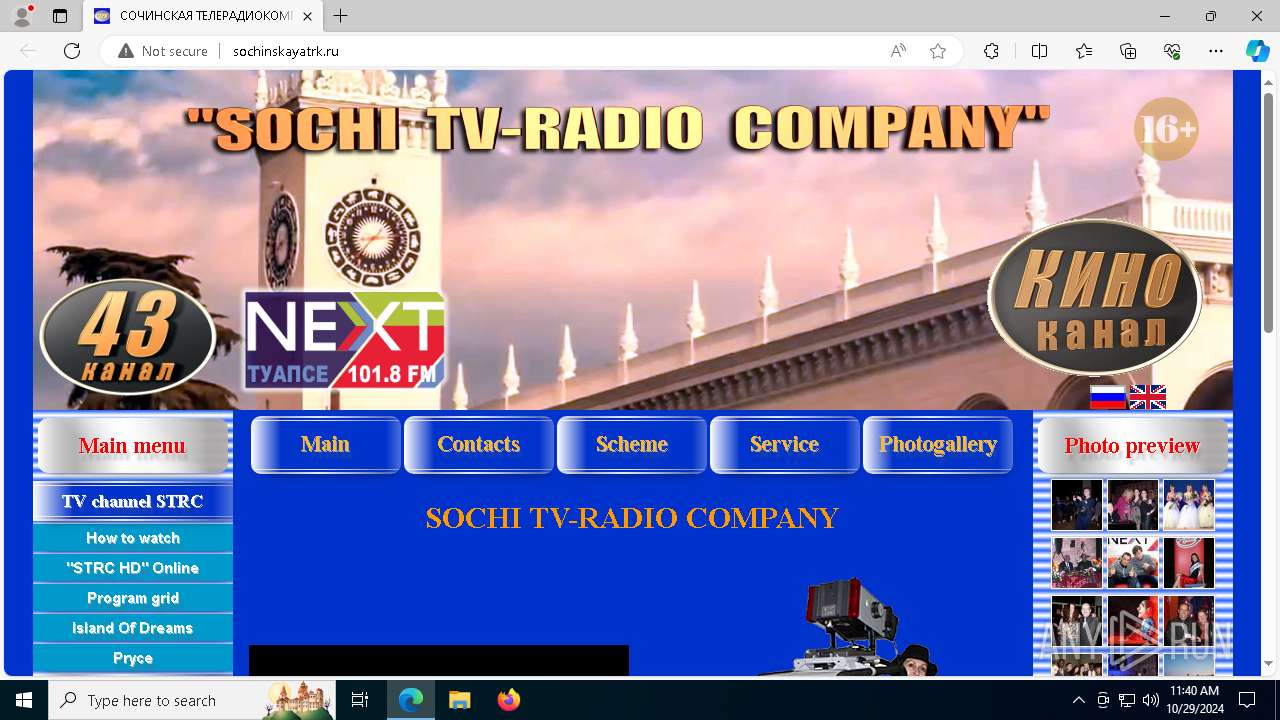Viewport: 1280px width, 720px height.
Task: Open first photo thumbnail in second row
Action: point(1077,563)
